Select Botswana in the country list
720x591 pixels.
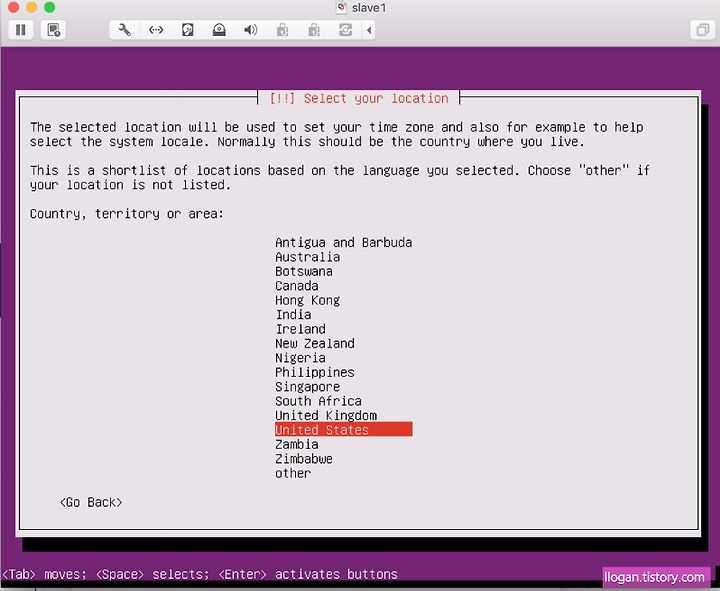(x=304, y=271)
